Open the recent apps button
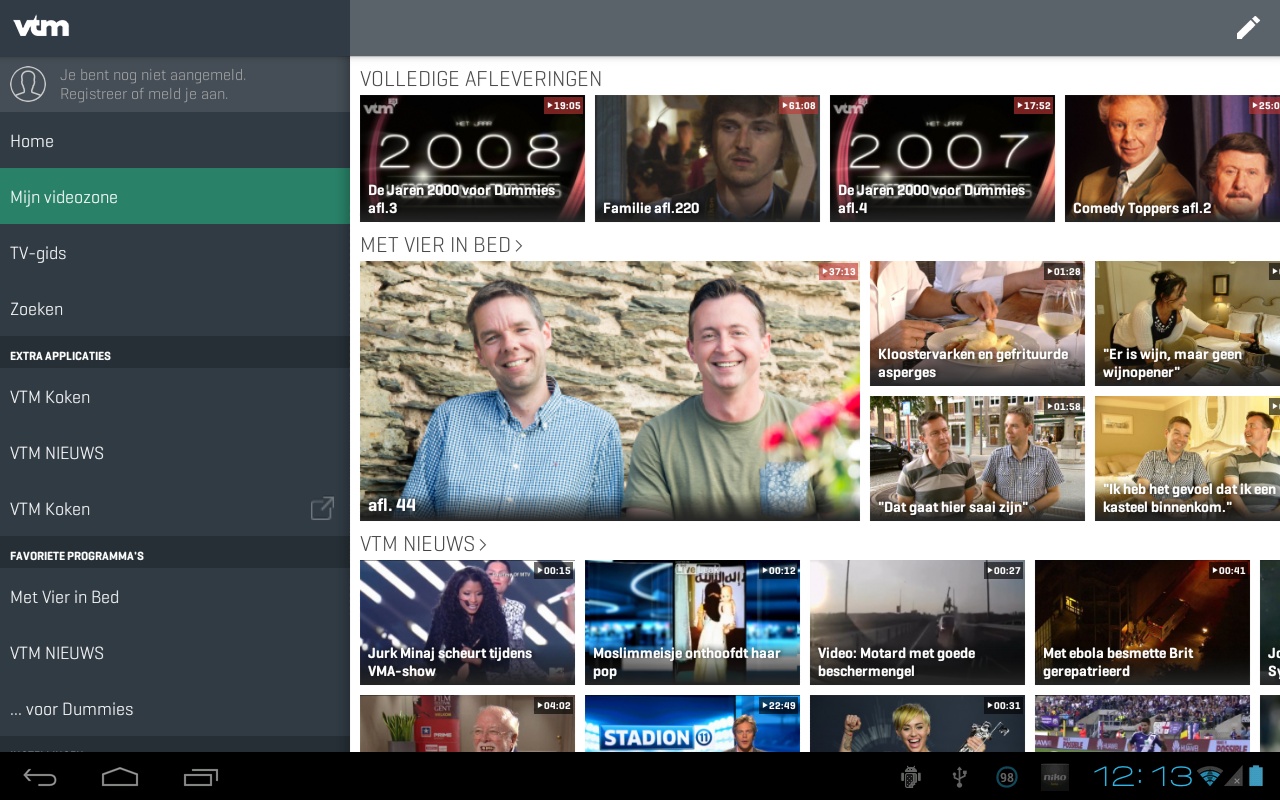This screenshot has height=800, width=1280. pos(201,777)
